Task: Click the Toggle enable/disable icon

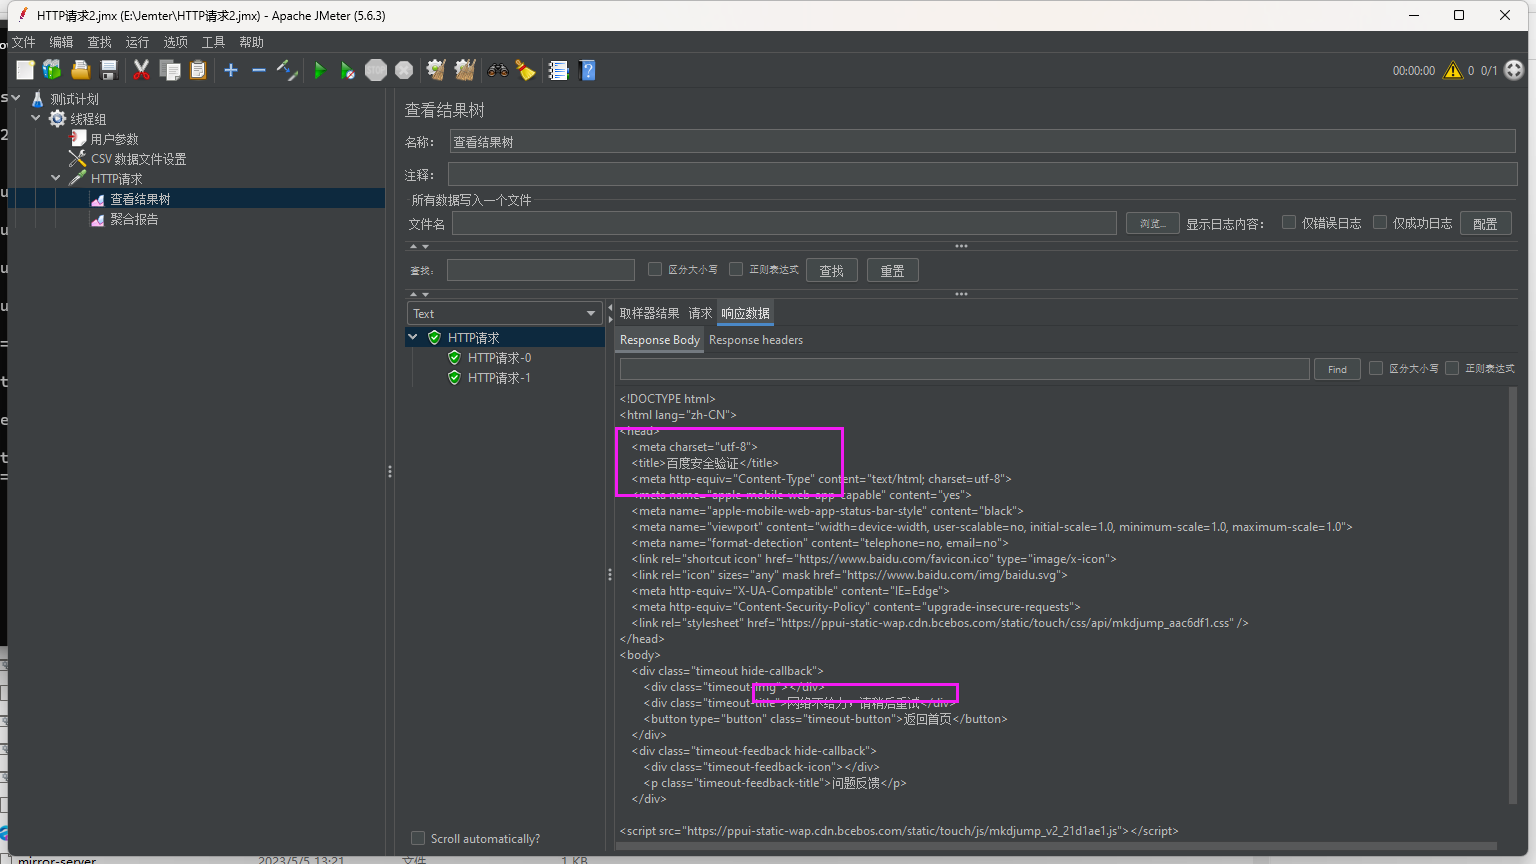Action: pyautogui.click(x=287, y=70)
